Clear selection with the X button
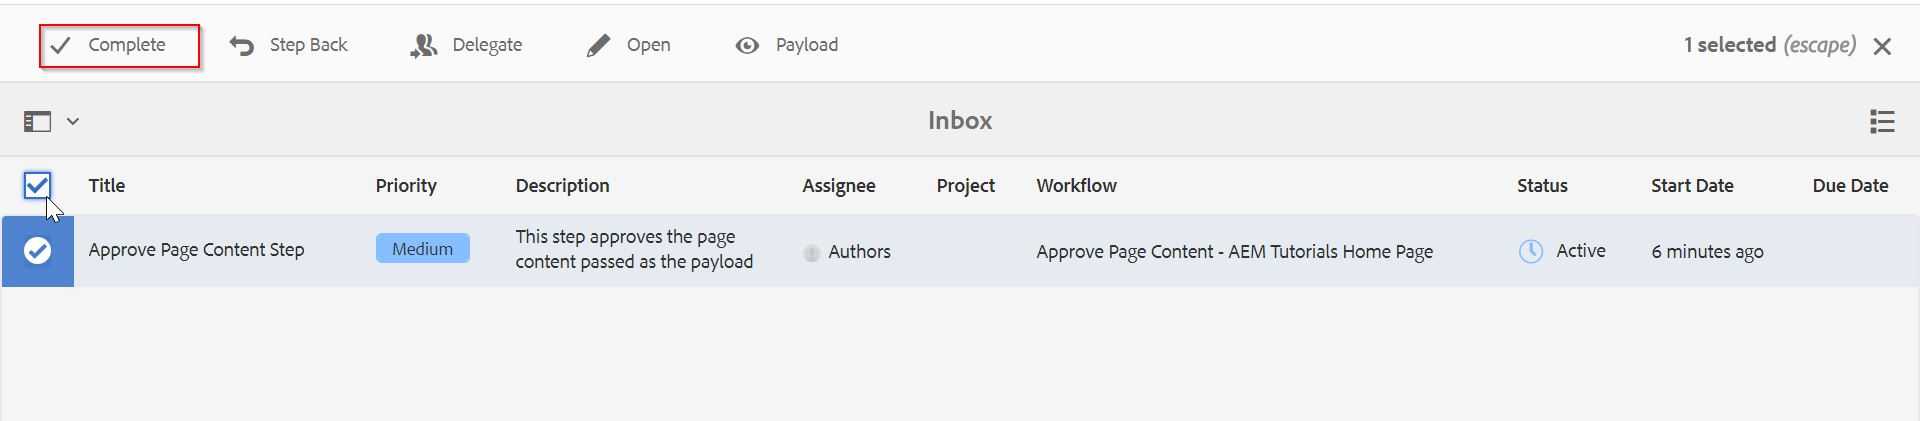This screenshot has width=1920, height=421. pos(1882,46)
